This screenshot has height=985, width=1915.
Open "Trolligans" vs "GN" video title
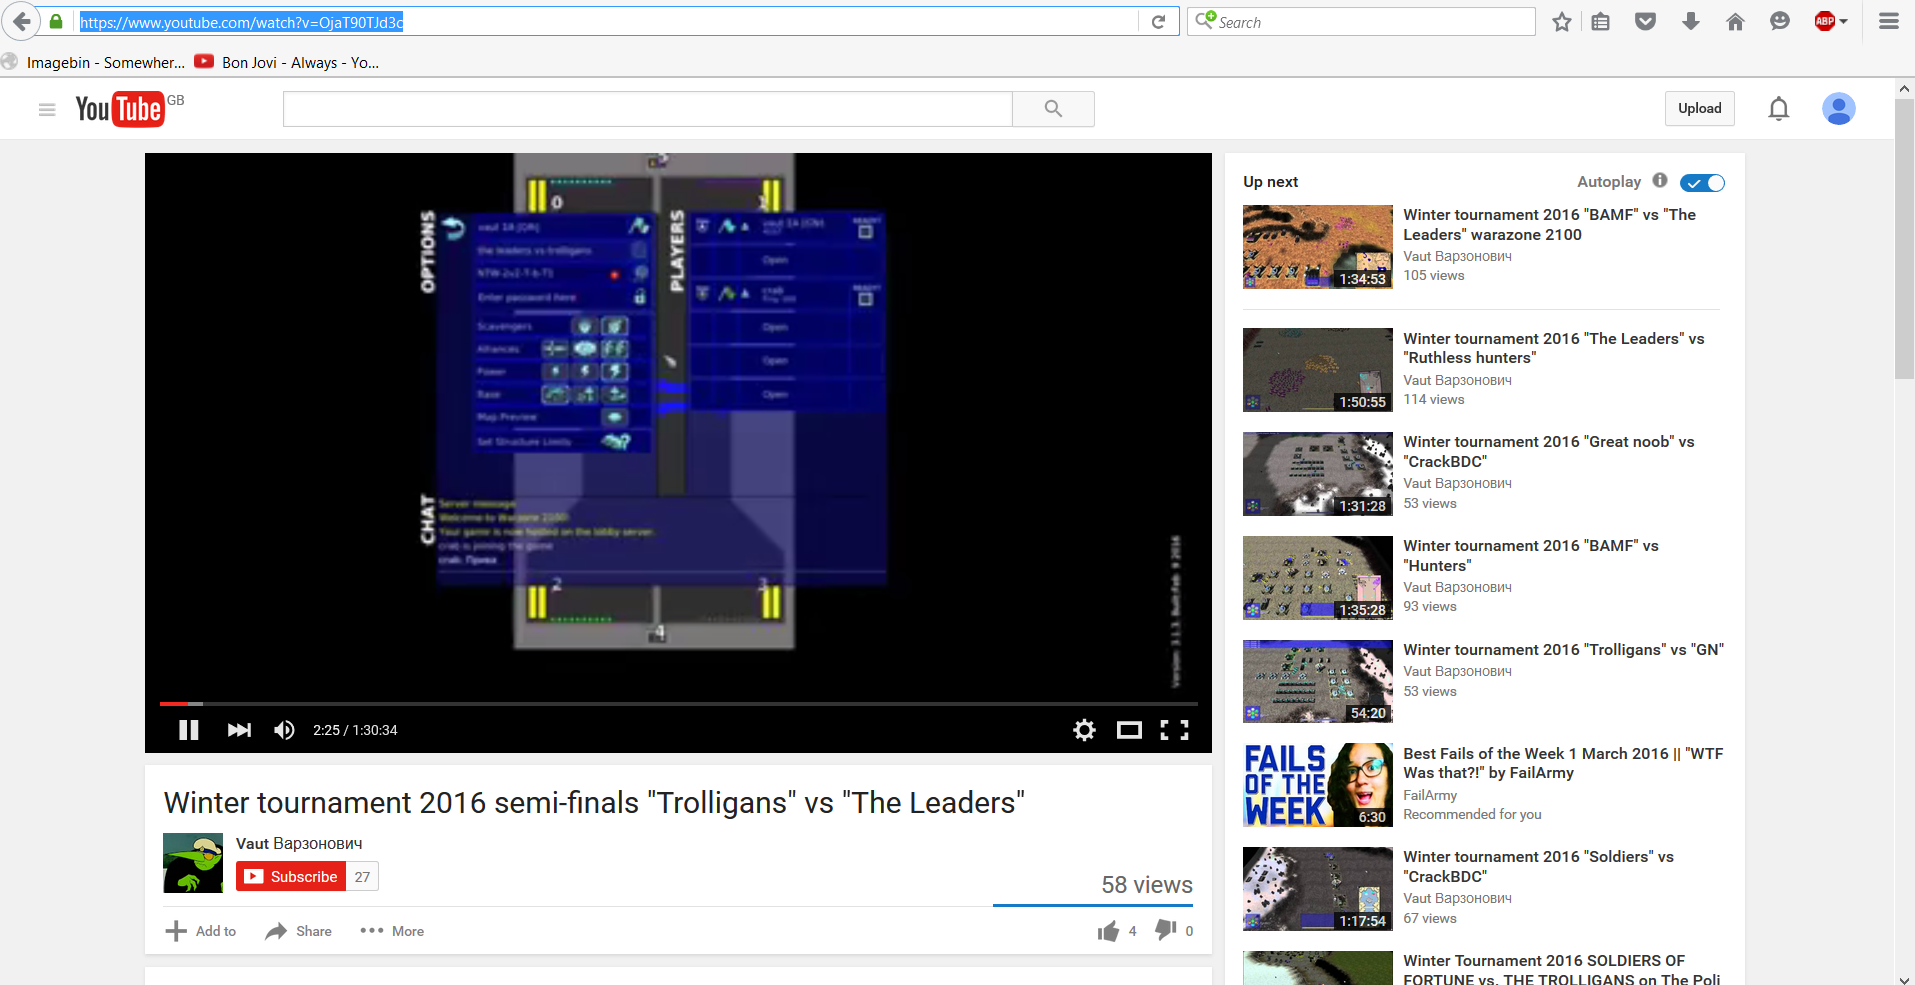(x=1563, y=650)
